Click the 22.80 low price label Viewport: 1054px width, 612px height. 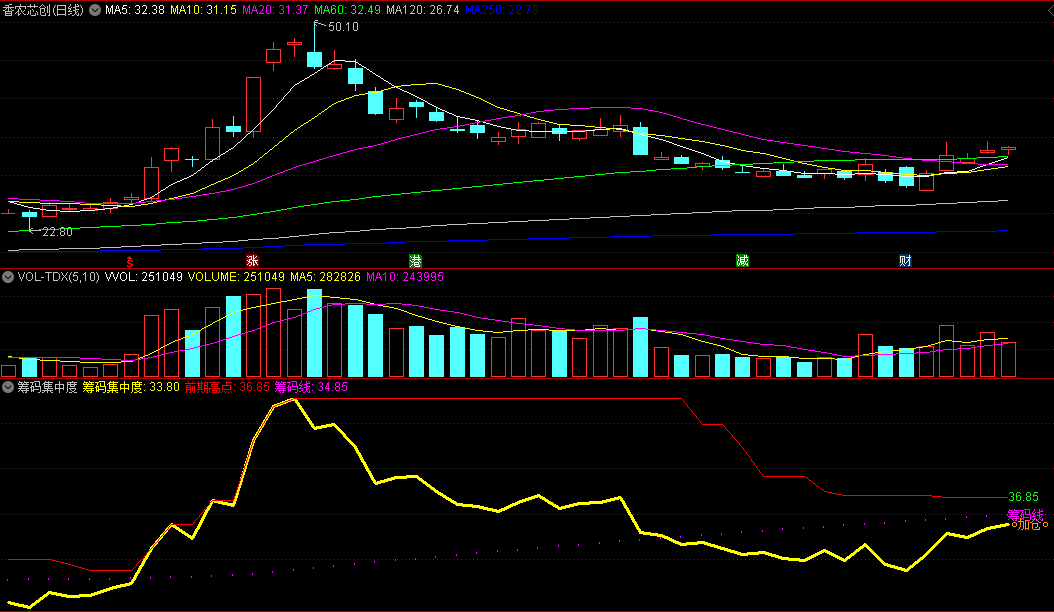(57, 232)
